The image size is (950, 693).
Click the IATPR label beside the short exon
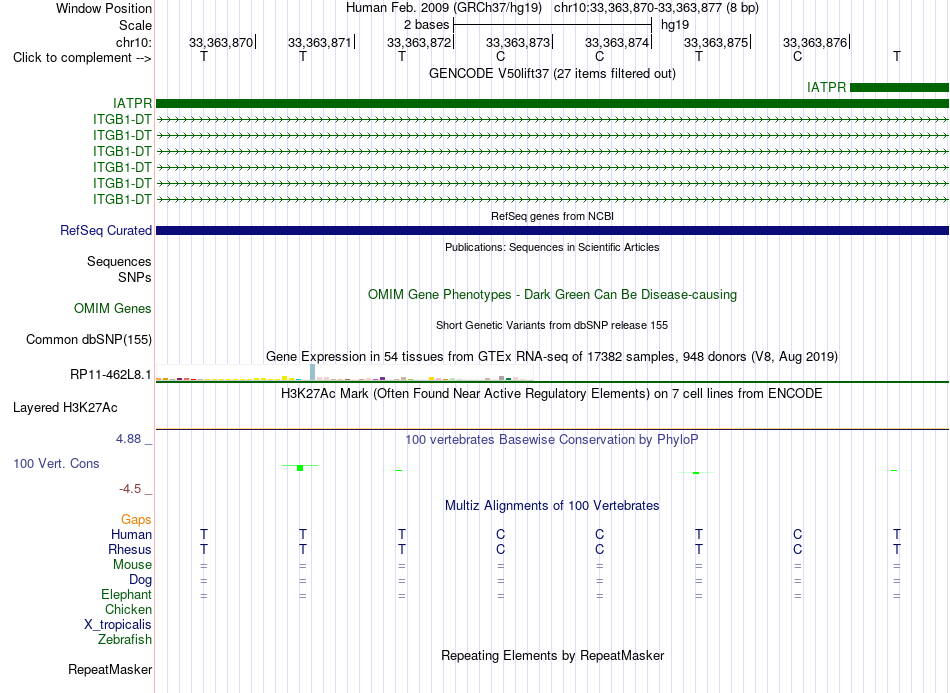click(x=826, y=87)
